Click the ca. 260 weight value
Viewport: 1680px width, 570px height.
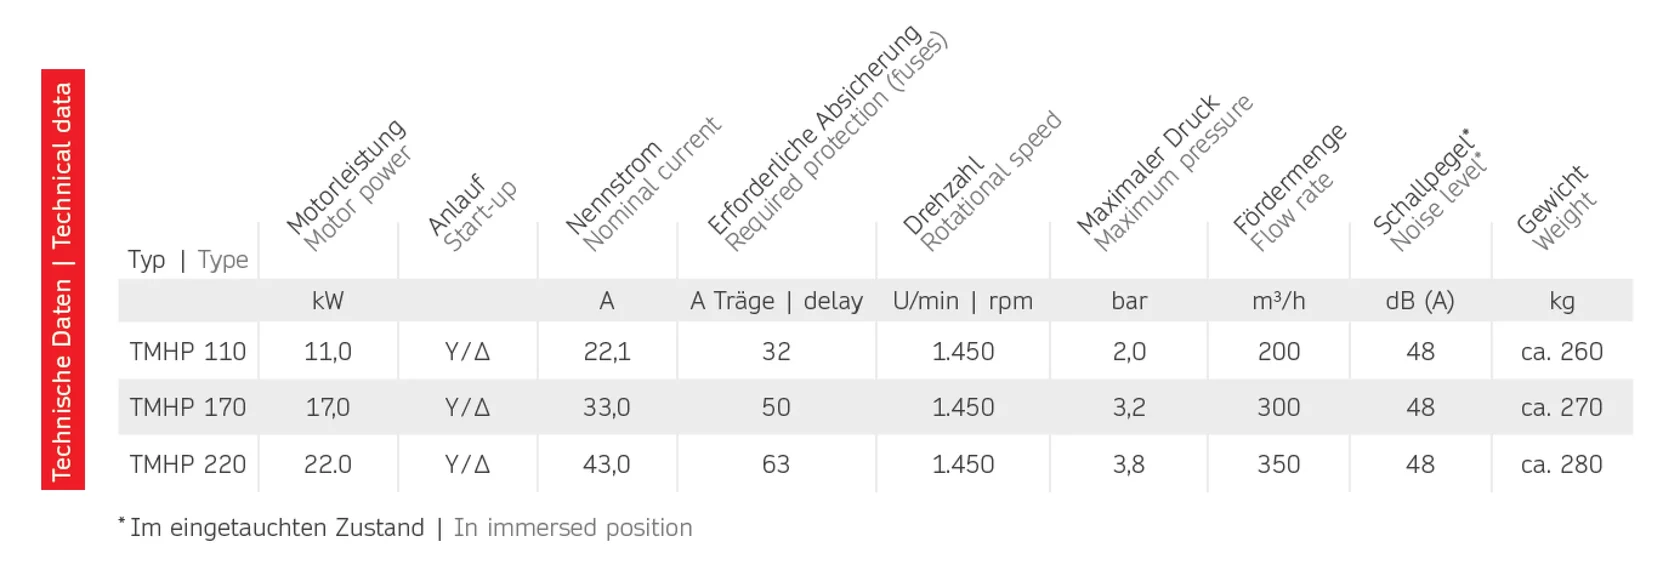(x=1561, y=352)
